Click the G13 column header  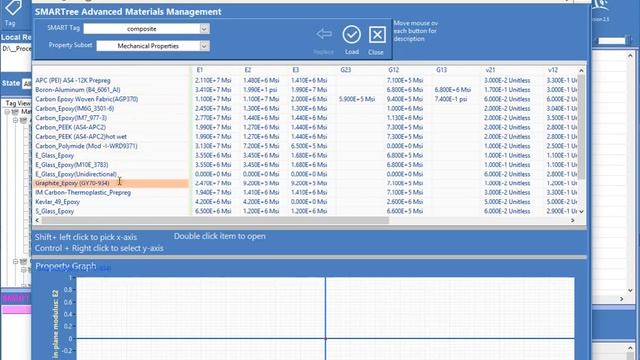[x=441, y=70]
